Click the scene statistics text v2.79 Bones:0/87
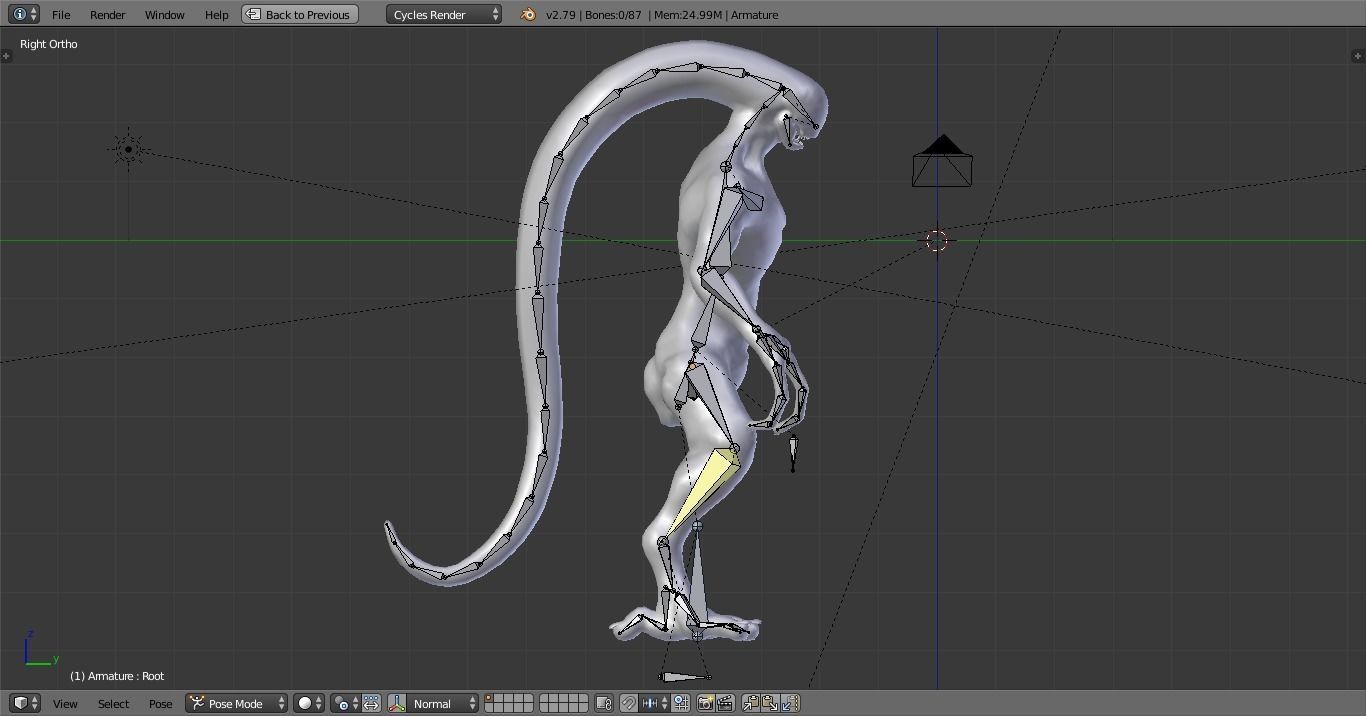Screen dimensions: 1366x716 click(593, 15)
